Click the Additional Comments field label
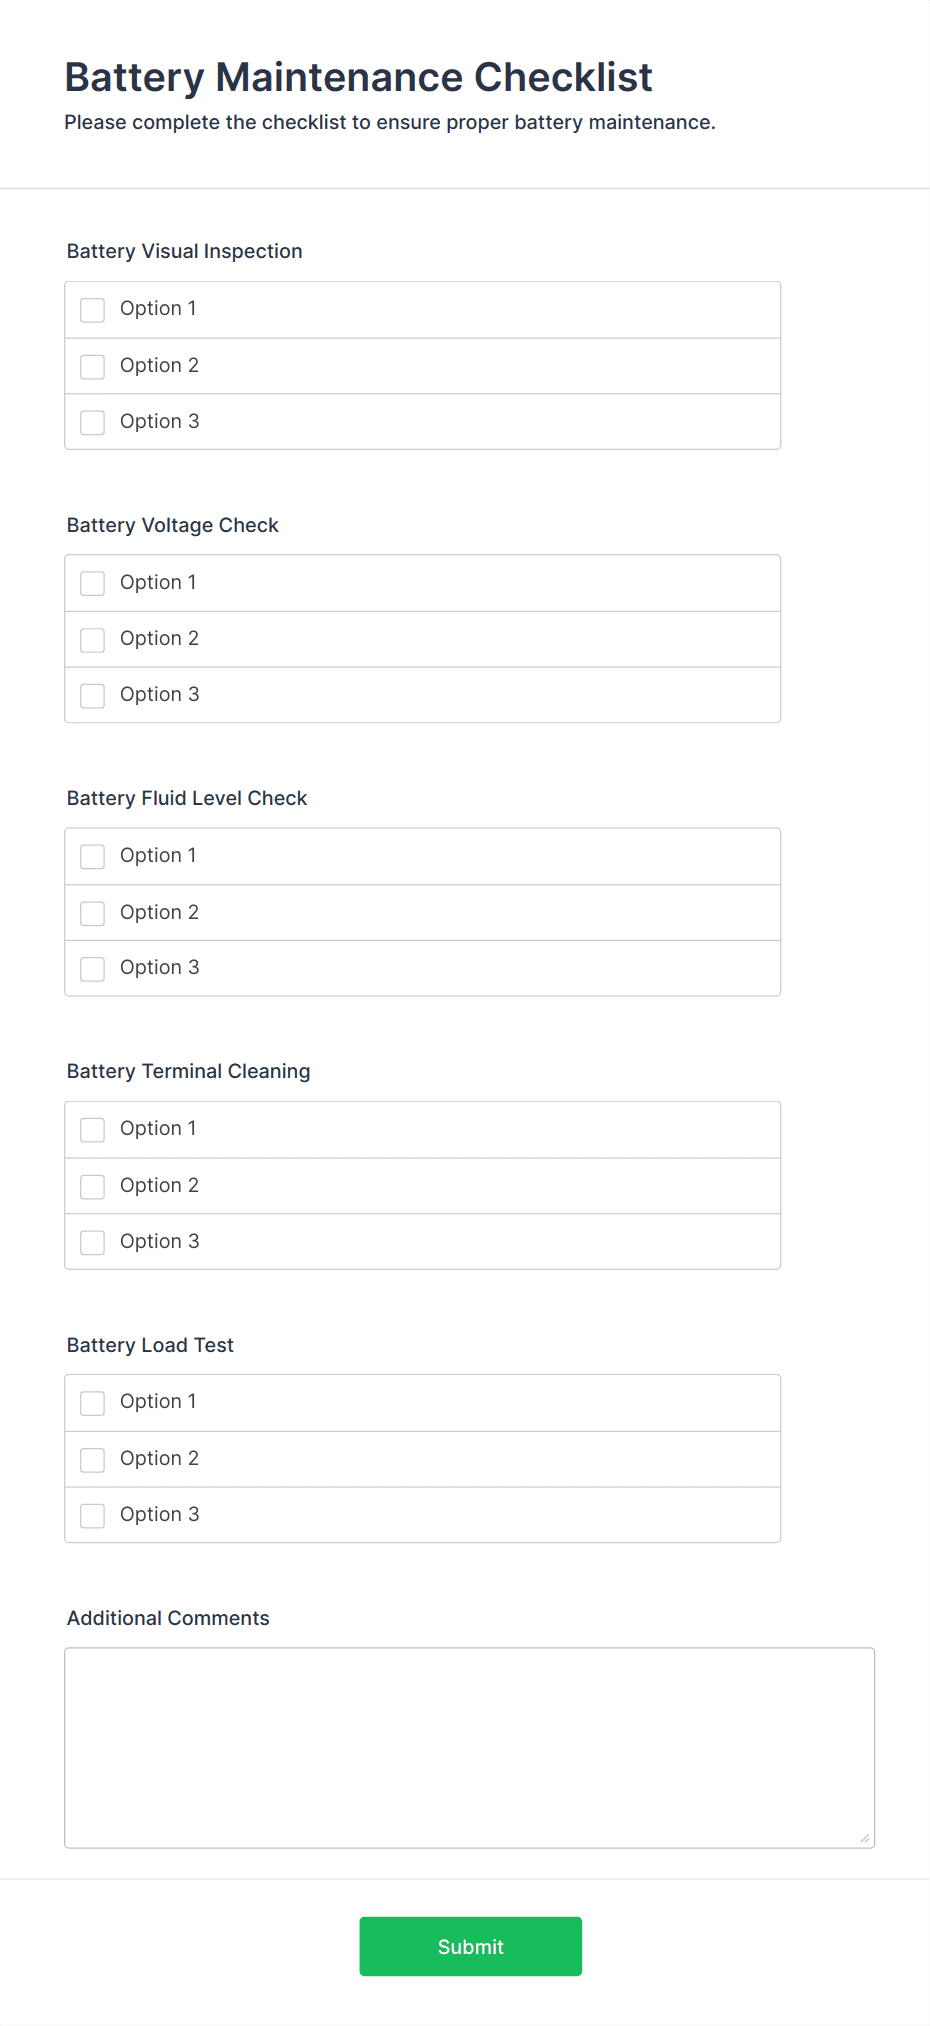Viewport: 930px width, 2026px height. click(168, 1618)
